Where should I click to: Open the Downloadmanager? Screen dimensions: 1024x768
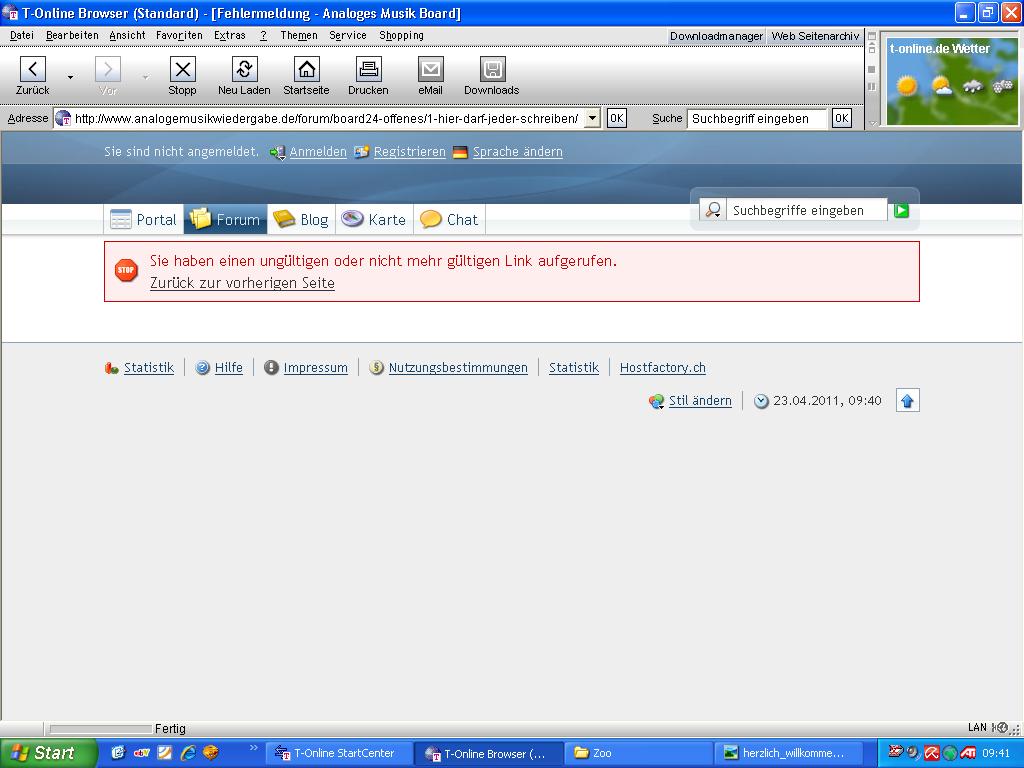click(716, 36)
